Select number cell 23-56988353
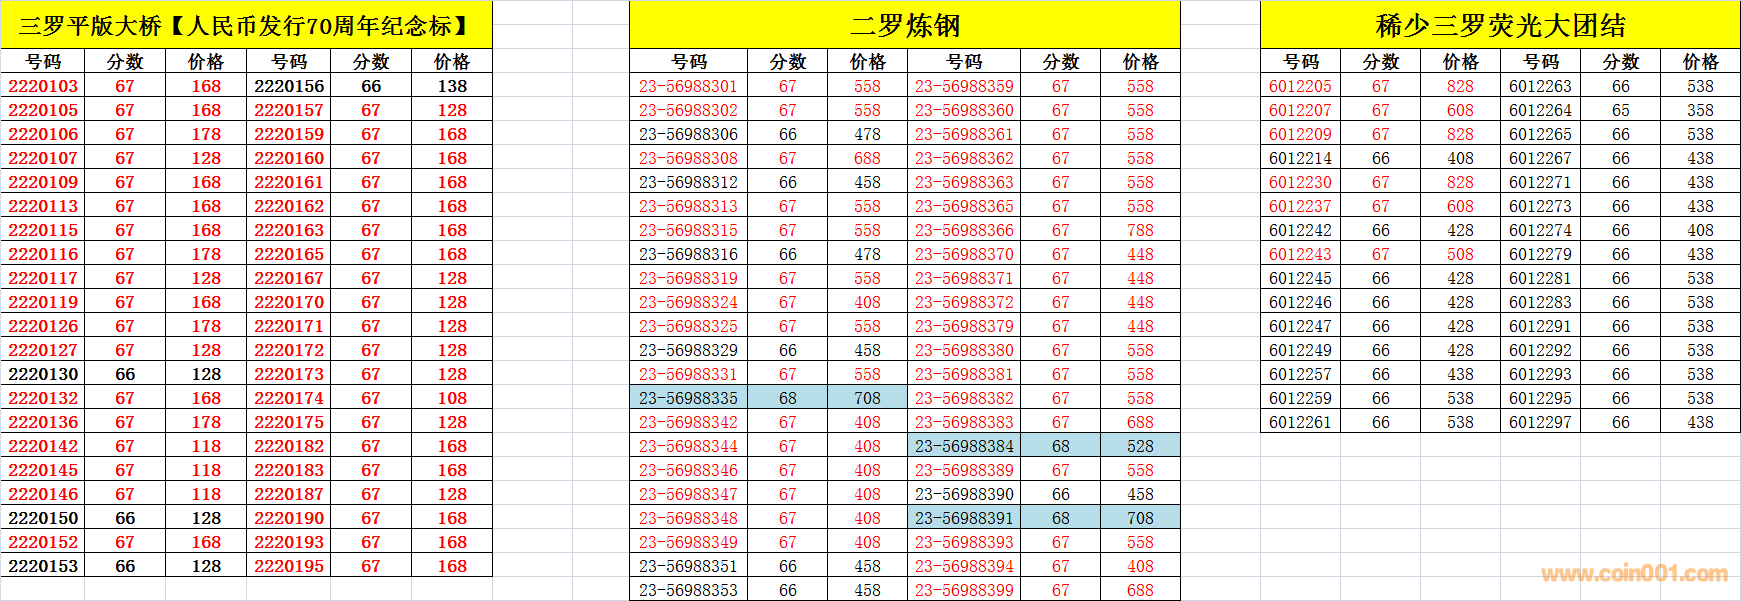Viewport: 1741px width, 601px height. point(688,590)
